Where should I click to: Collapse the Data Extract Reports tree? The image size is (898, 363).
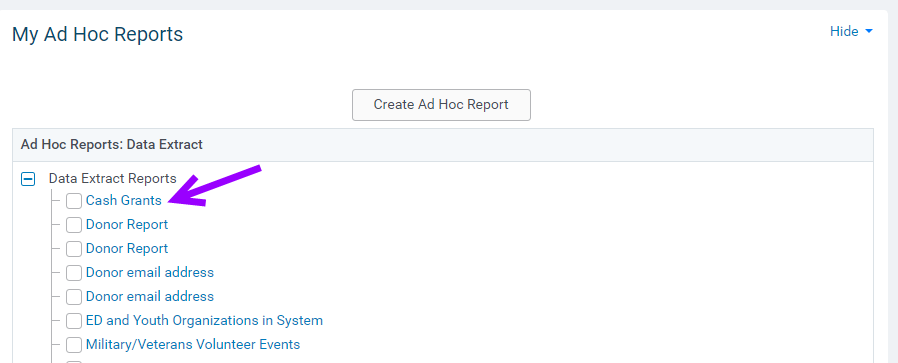click(x=28, y=179)
